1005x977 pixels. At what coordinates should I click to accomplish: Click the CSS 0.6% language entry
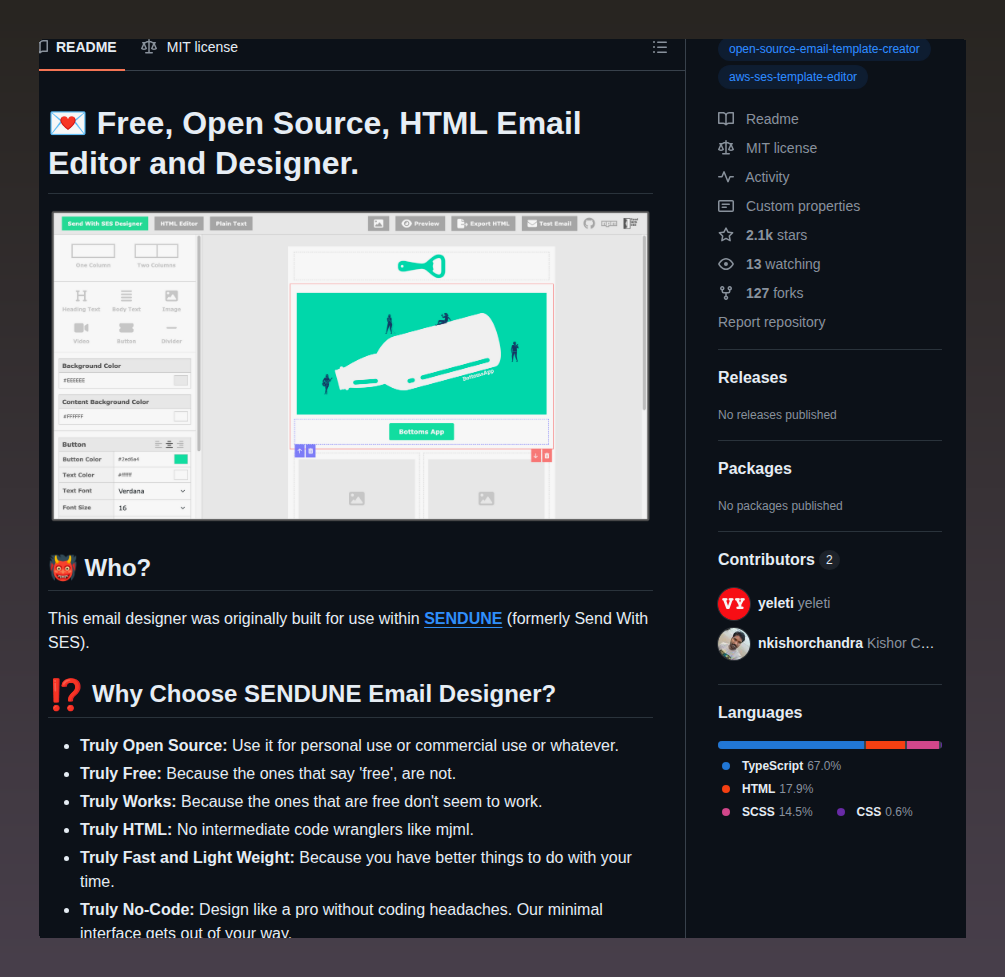coord(874,812)
